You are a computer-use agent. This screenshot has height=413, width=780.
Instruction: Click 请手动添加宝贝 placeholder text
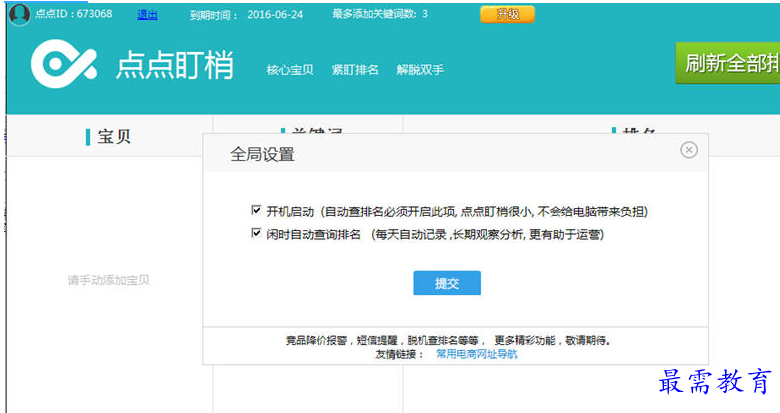point(108,280)
